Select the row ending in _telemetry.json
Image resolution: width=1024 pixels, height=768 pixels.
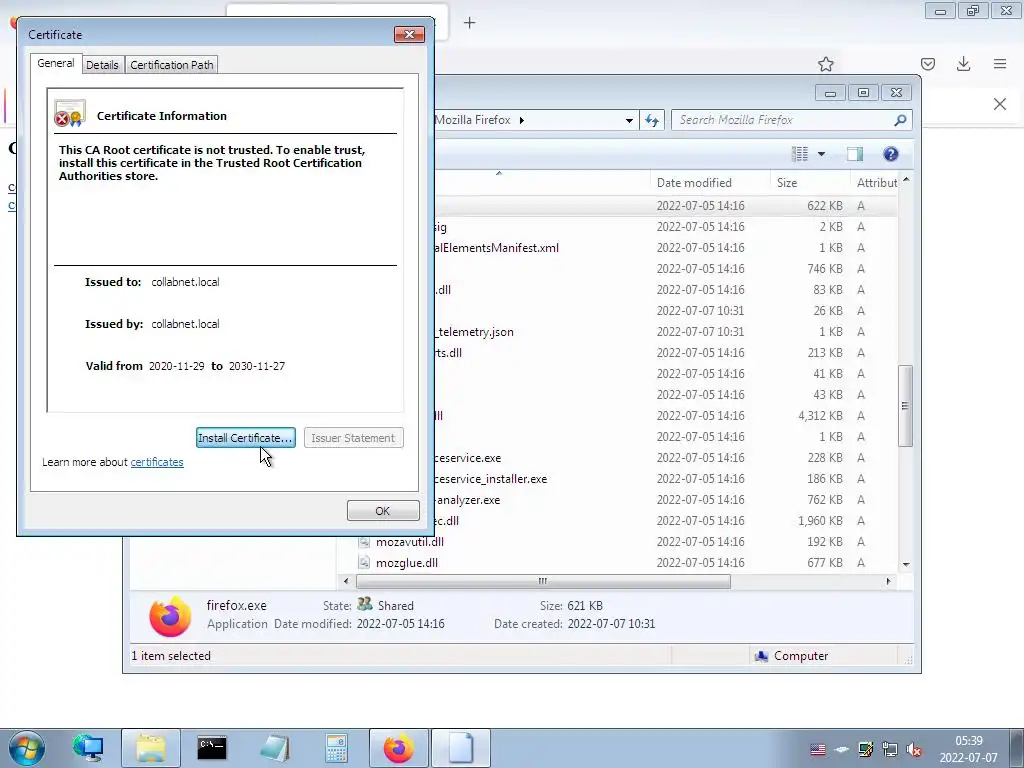click(666, 332)
